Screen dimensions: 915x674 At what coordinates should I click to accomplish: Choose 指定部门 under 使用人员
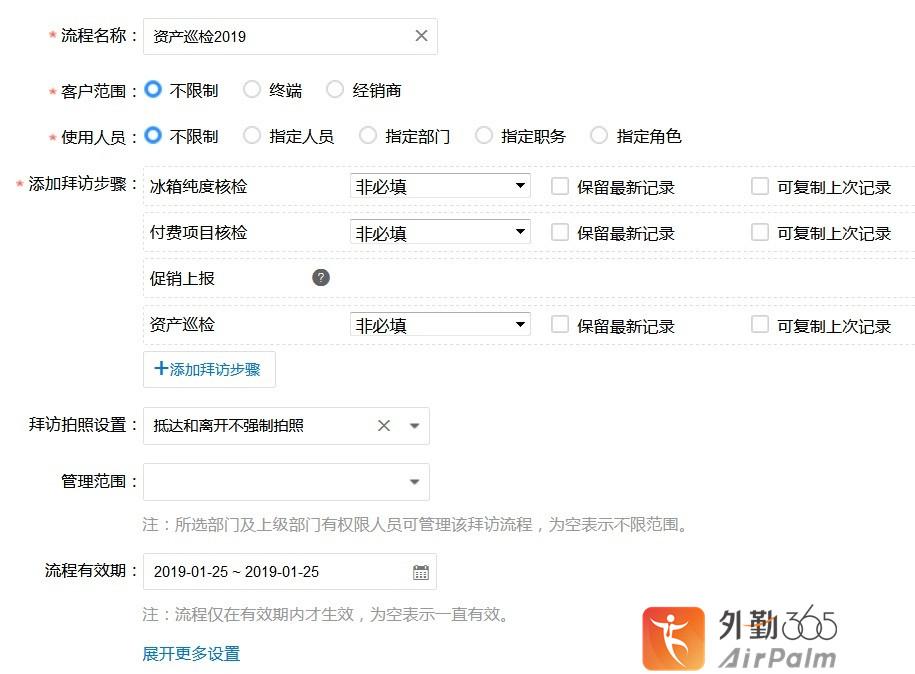(368, 136)
